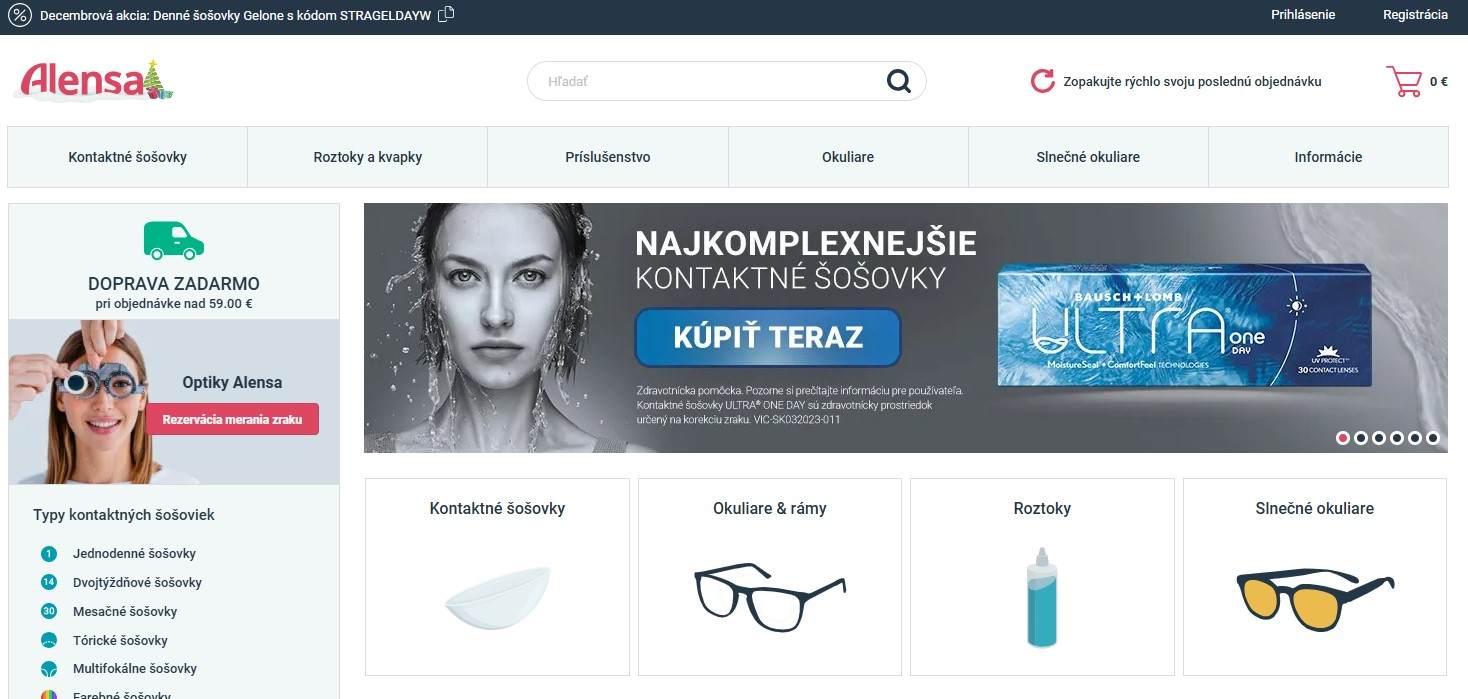This screenshot has height=699, width=1468.
Task: Open the Jednodenné šošovky sidebar link
Action: [134, 553]
